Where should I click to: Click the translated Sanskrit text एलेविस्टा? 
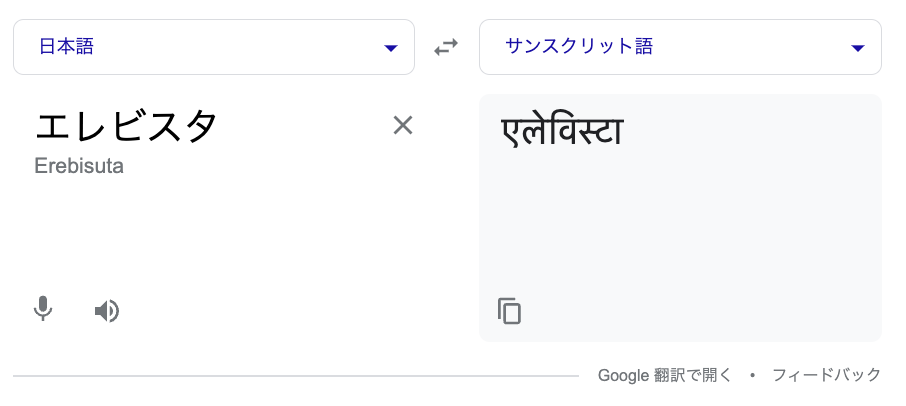[x=562, y=131]
